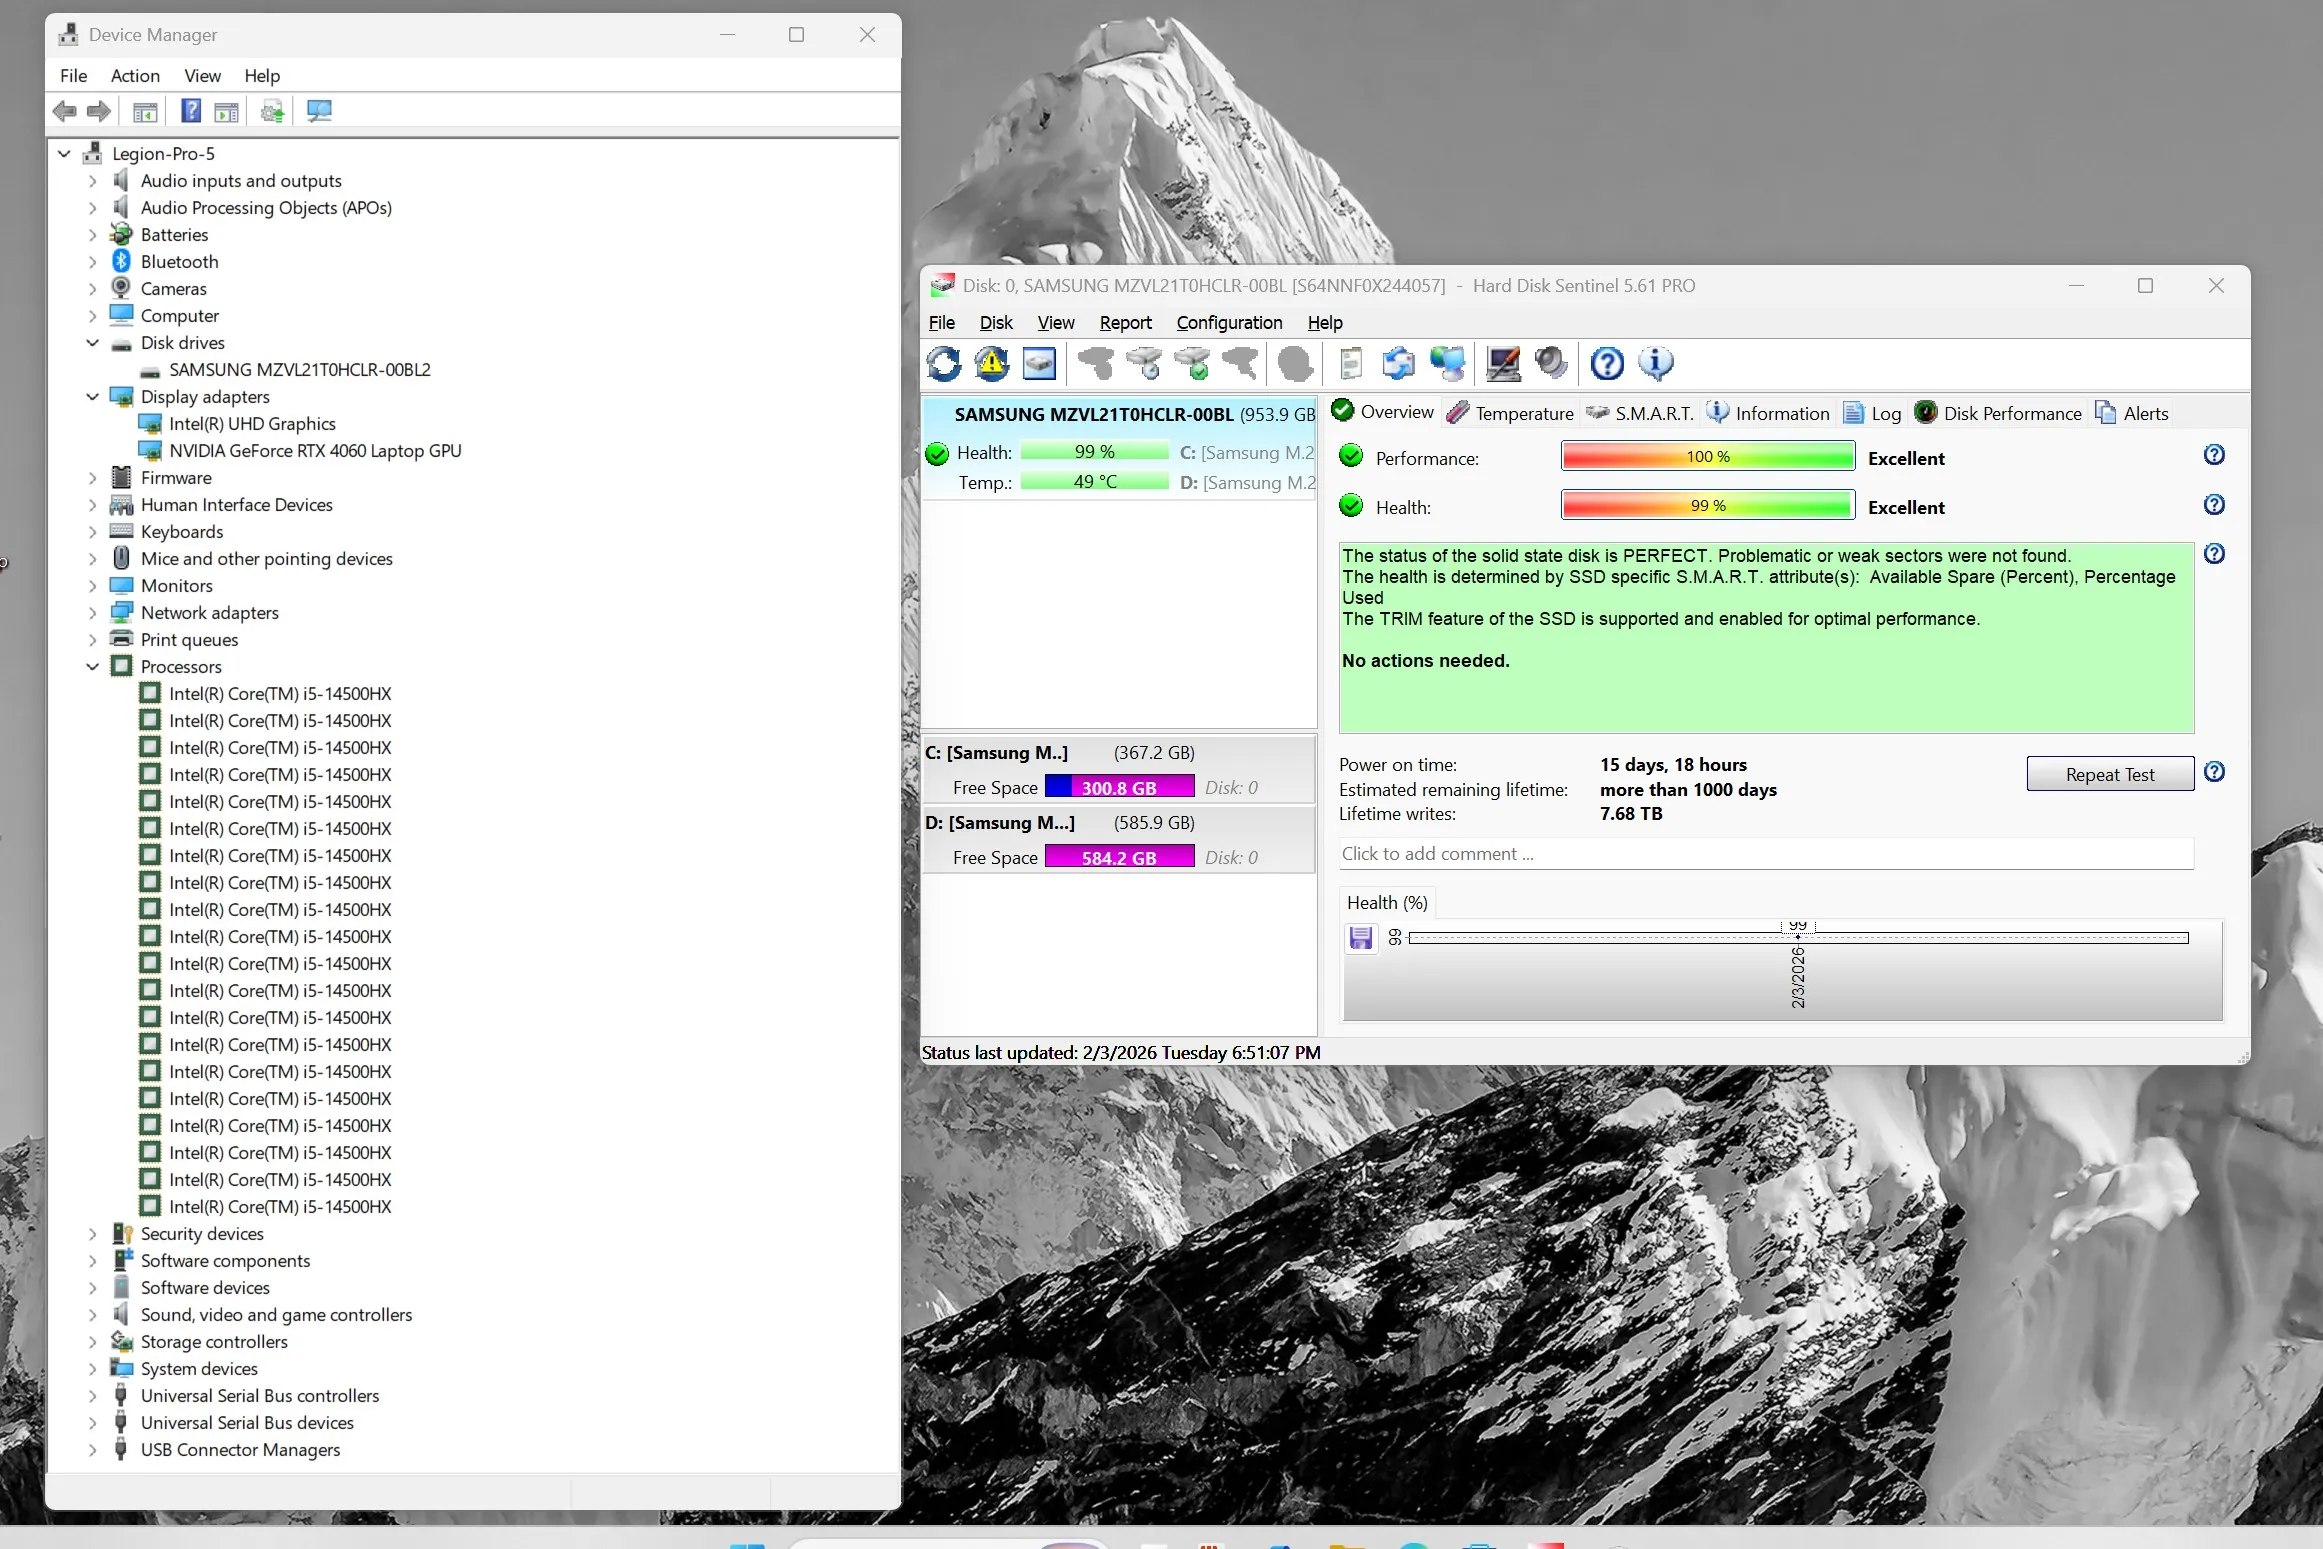Viewport: 2323px width, 1549px height.
Task: Open blue question mark help toolbar icon
Action: 1607,364
